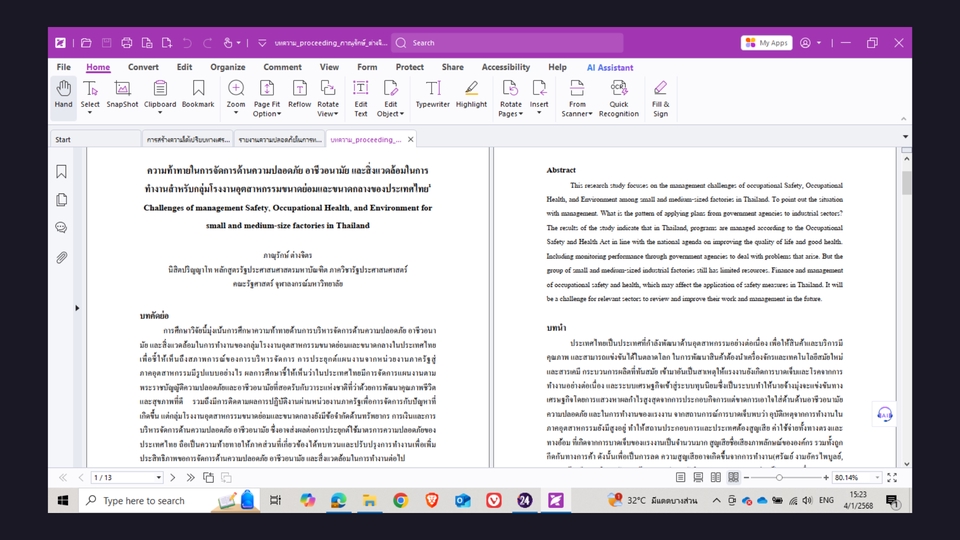The height and width of the screenshot is (540, 960).
Task: Toggle single page view mode
Action: point(680,478)
